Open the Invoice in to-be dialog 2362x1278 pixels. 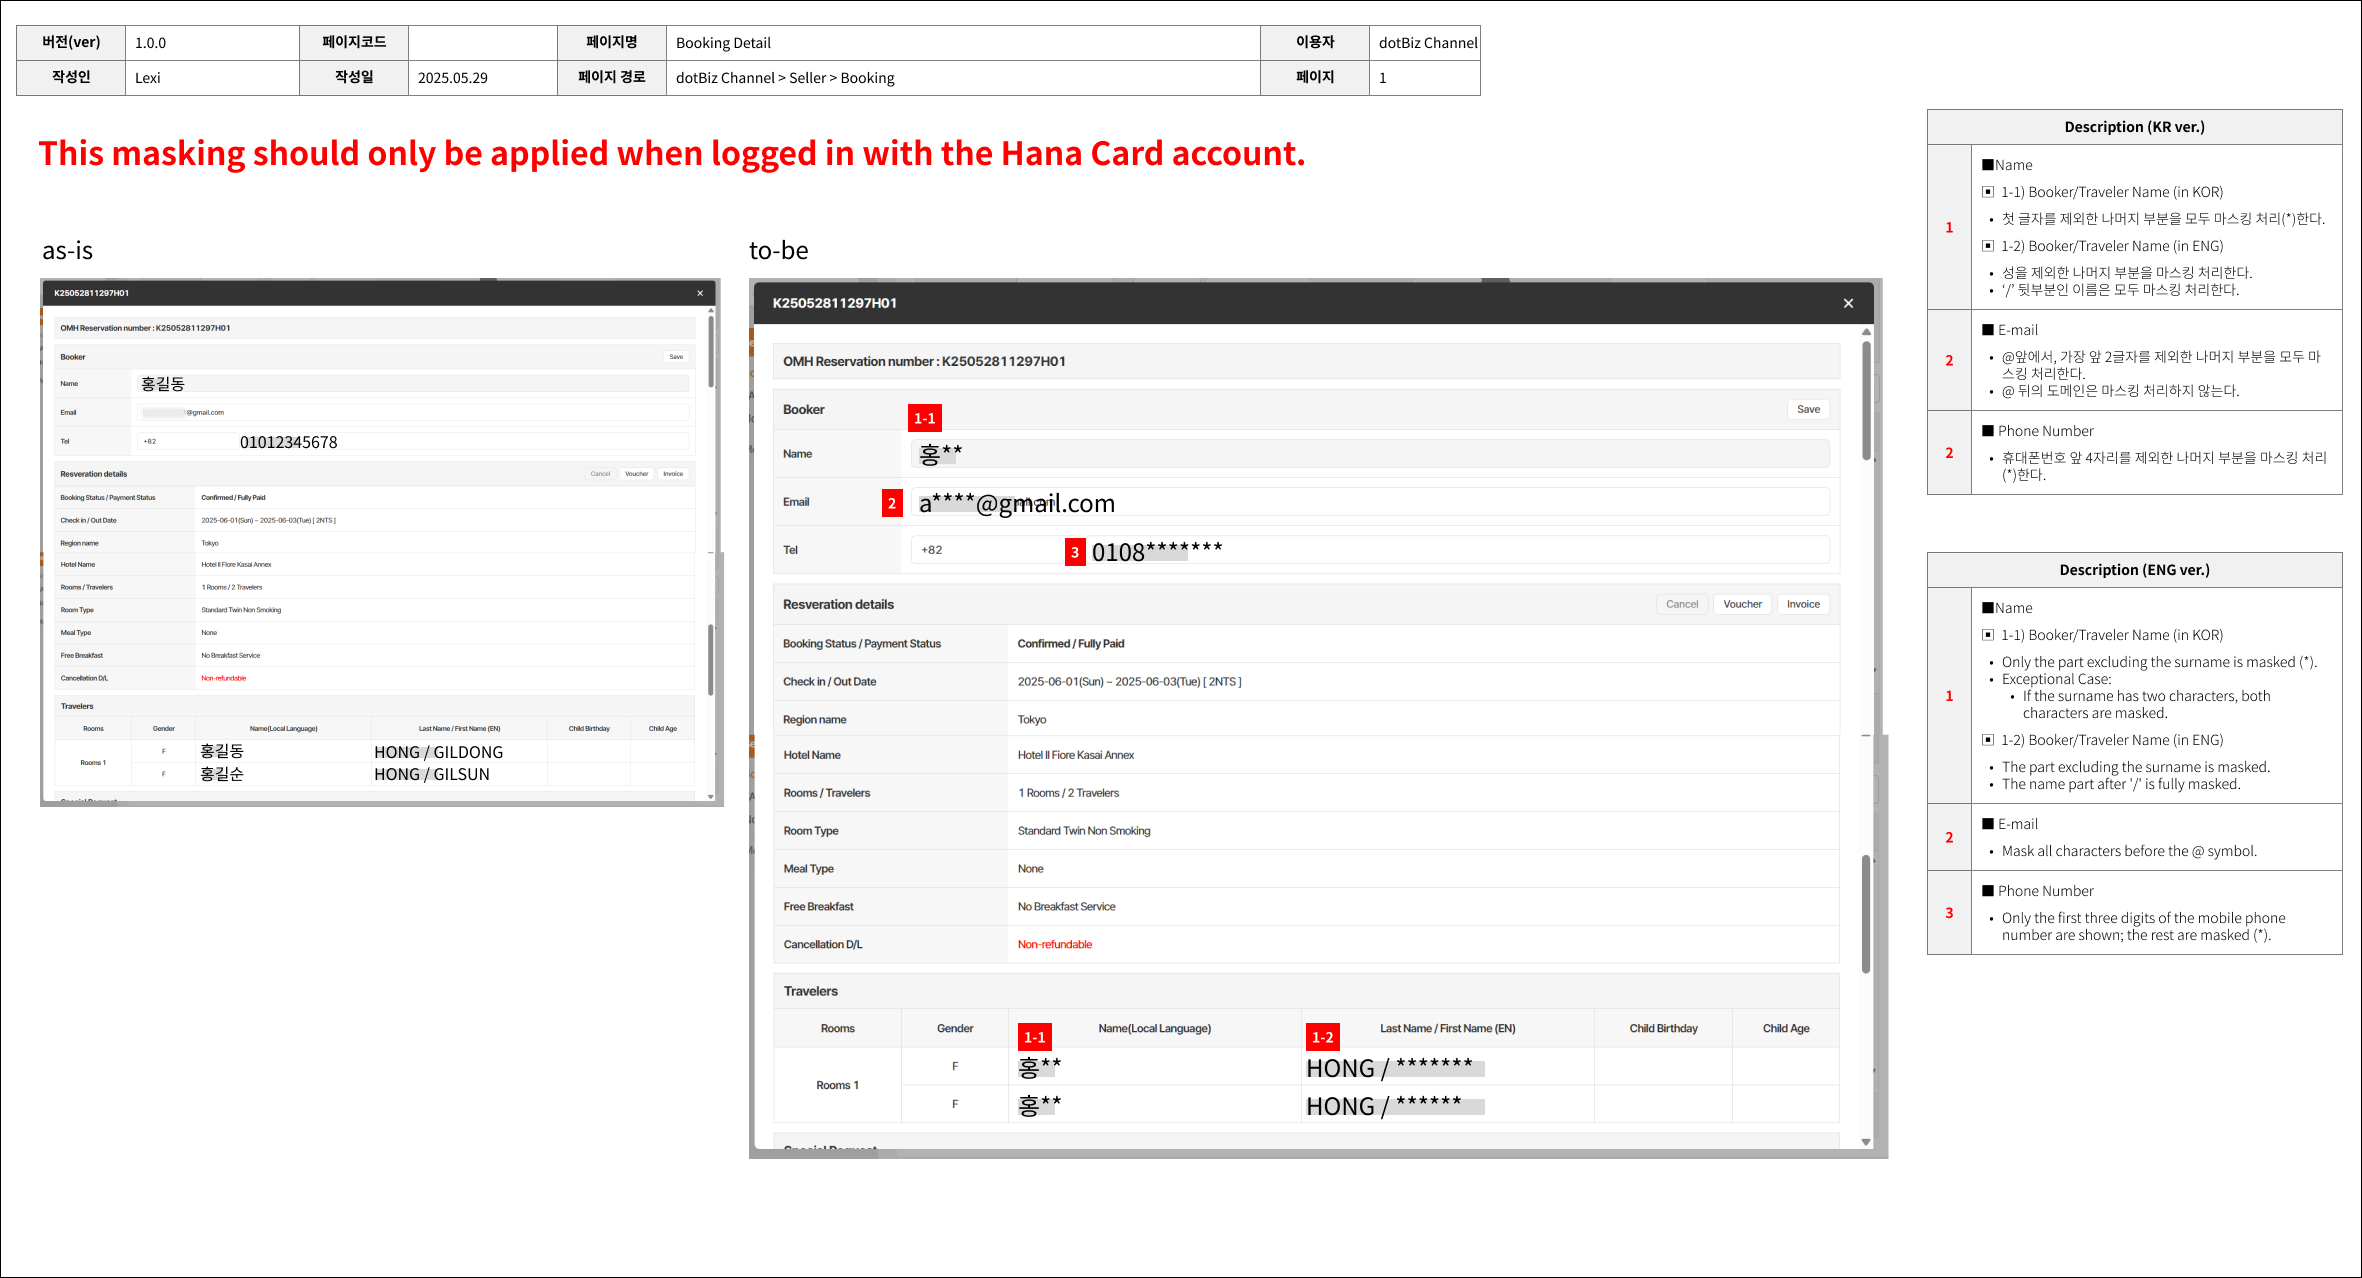tap(1803, 604)
